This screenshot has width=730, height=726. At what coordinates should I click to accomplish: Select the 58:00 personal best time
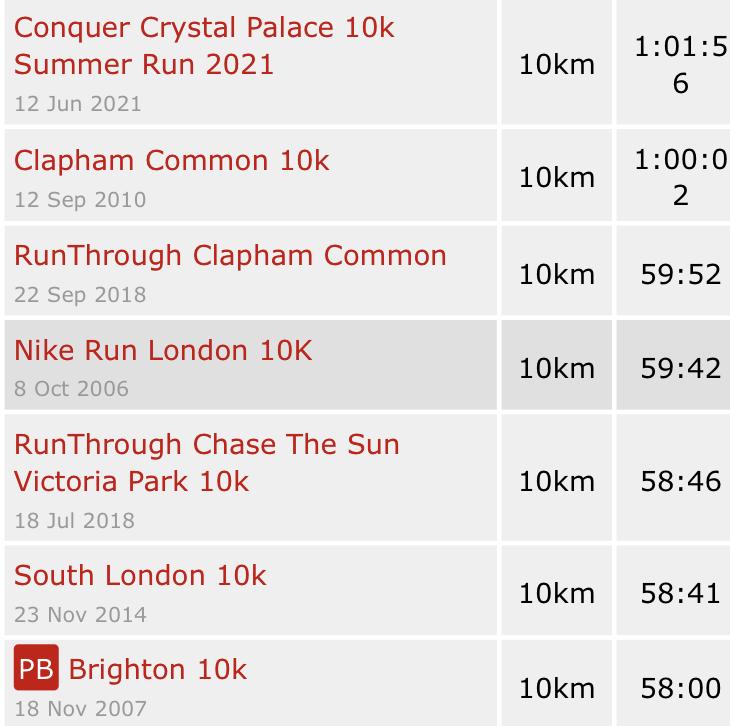pos(681,688)
